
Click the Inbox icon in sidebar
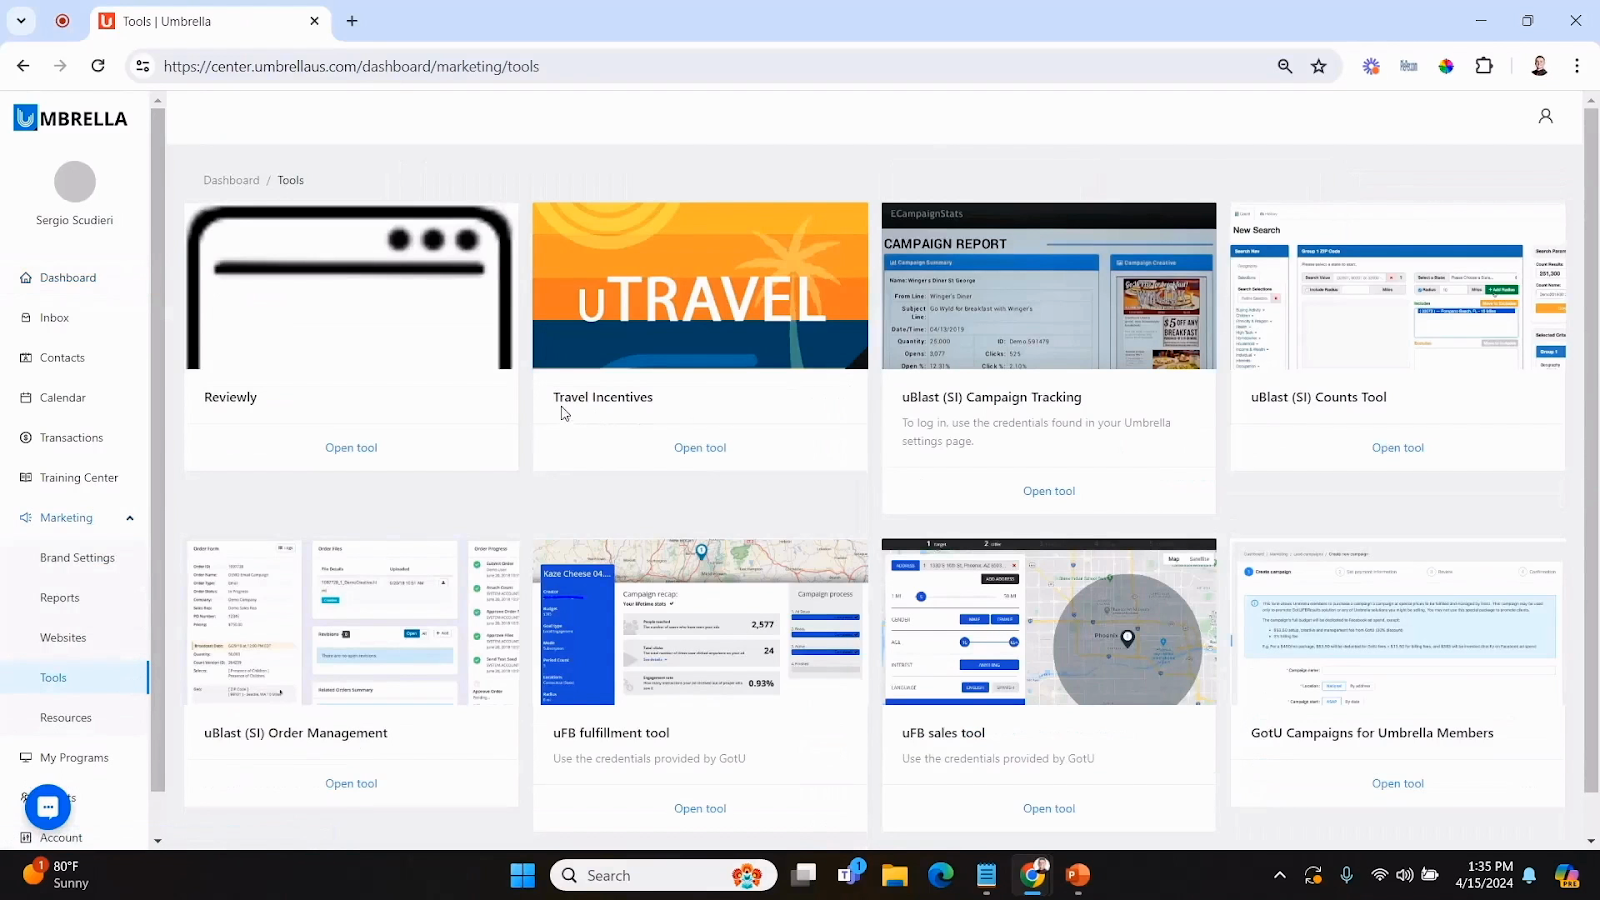click(x=26, y=318)
